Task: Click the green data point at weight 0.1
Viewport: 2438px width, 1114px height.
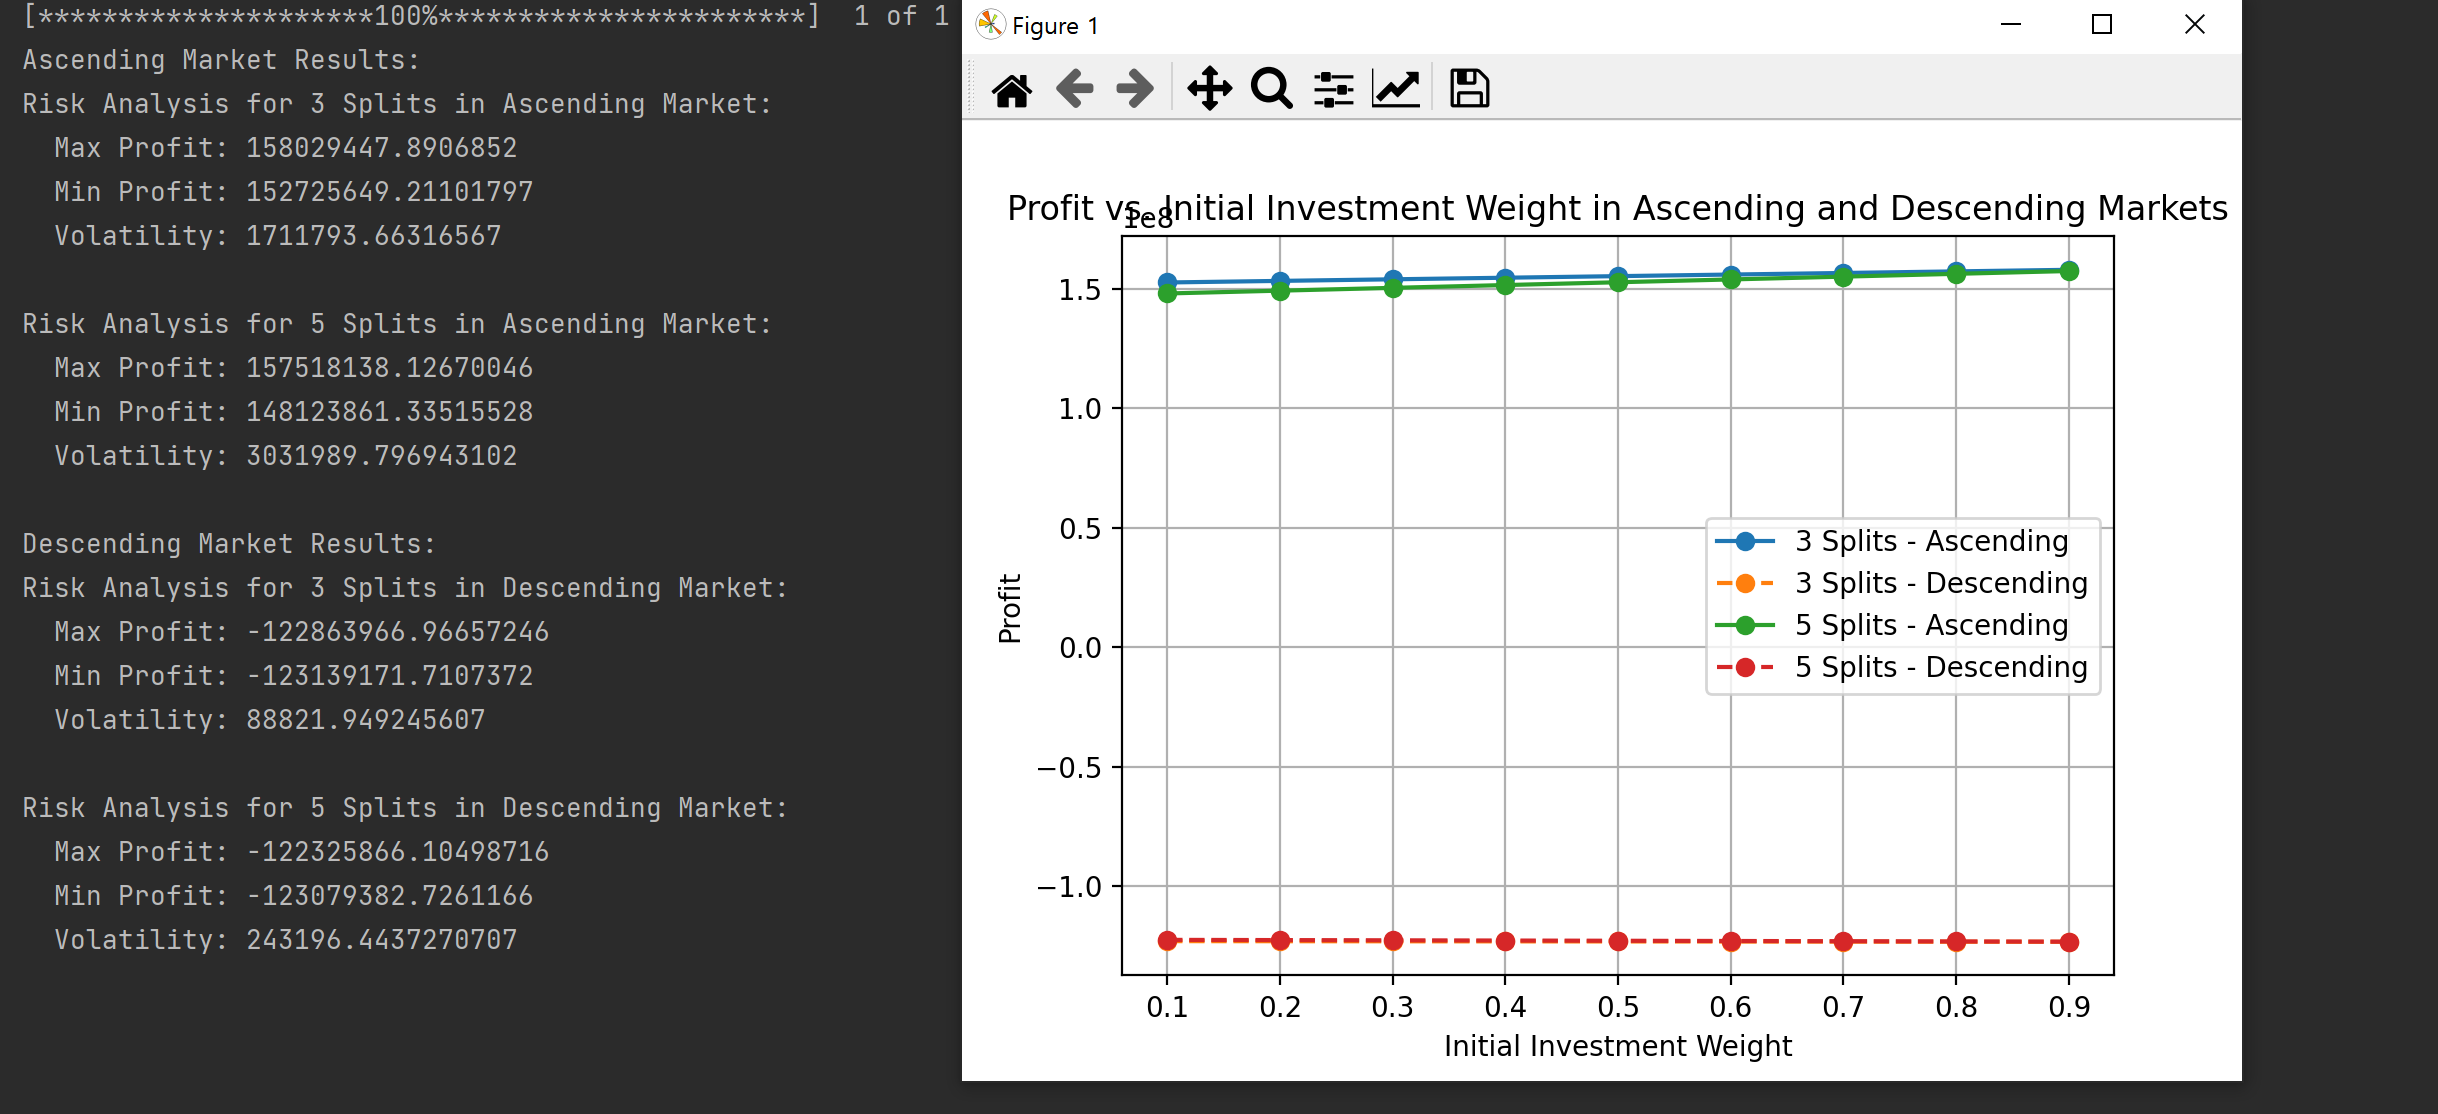Action: tap(1167, 294)
